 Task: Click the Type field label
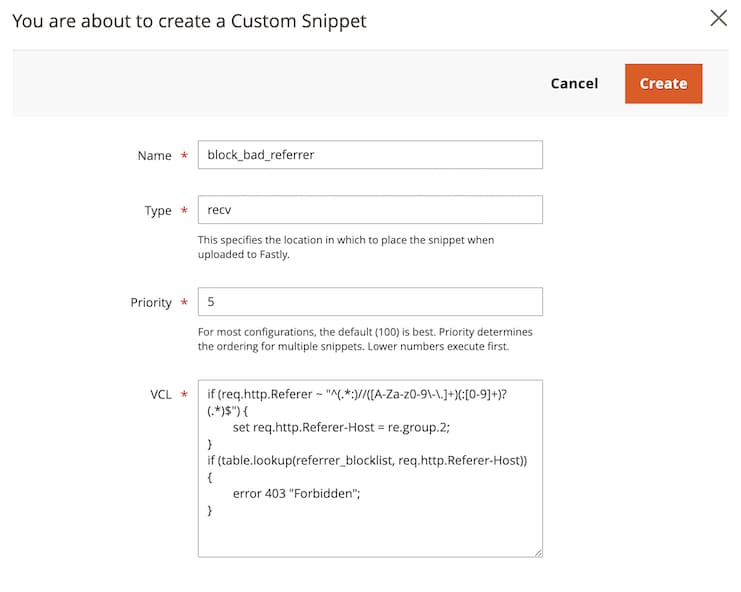click(158, 211)
